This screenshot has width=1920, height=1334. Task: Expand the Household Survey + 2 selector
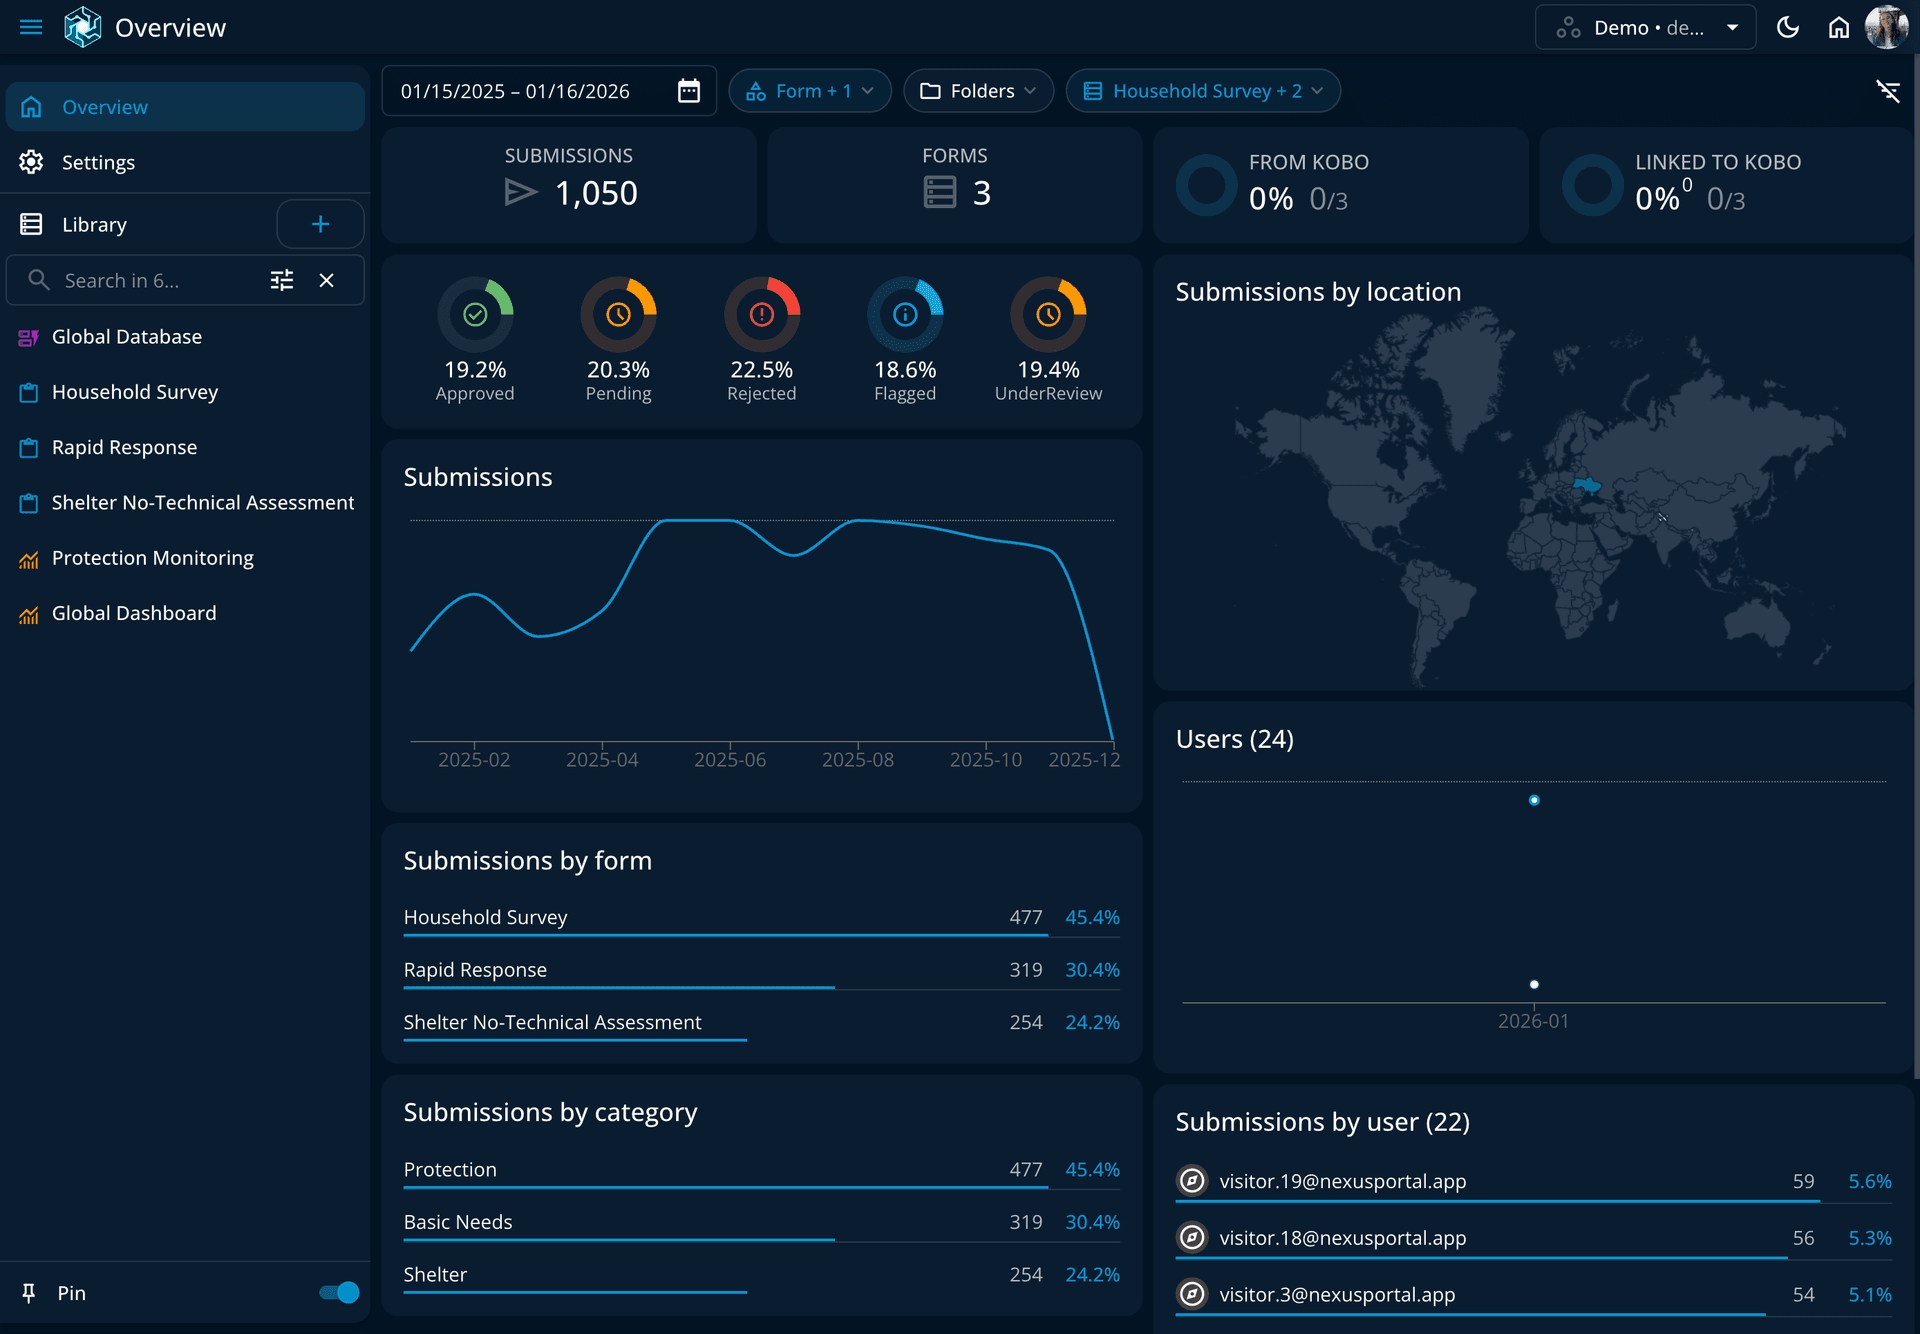click(1202, 90)
